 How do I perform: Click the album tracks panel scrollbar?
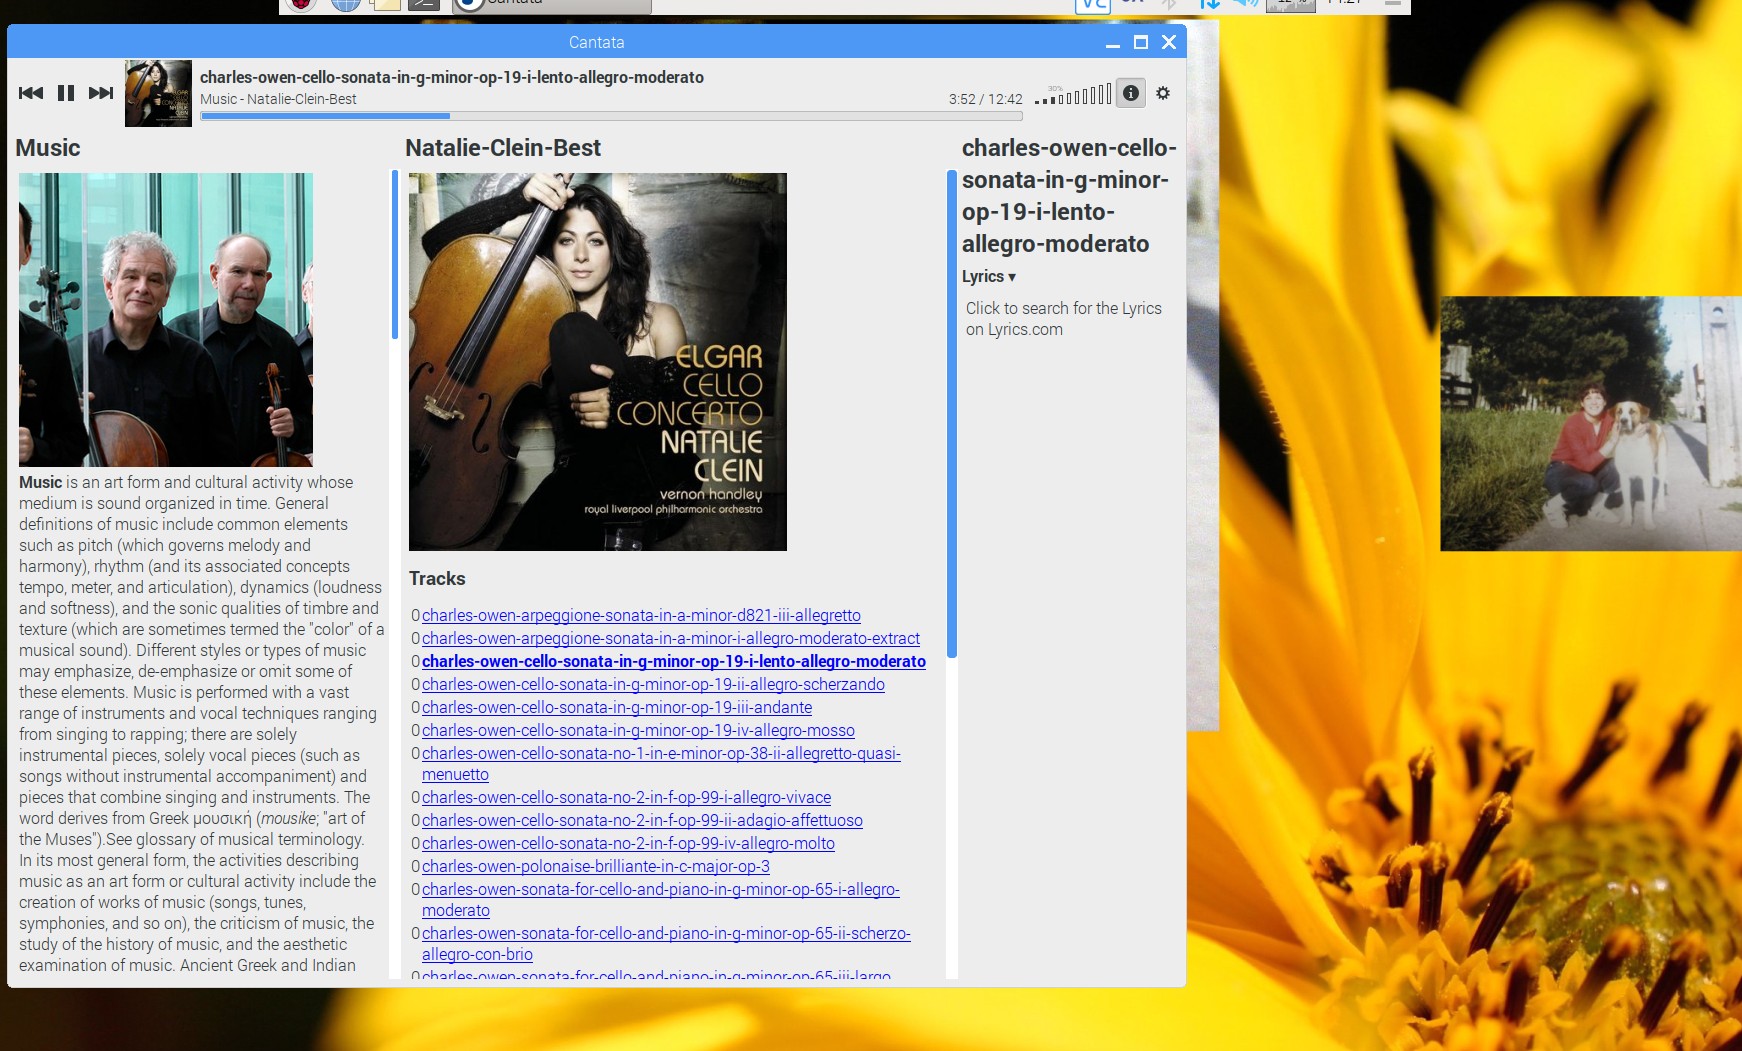point(951,414)
